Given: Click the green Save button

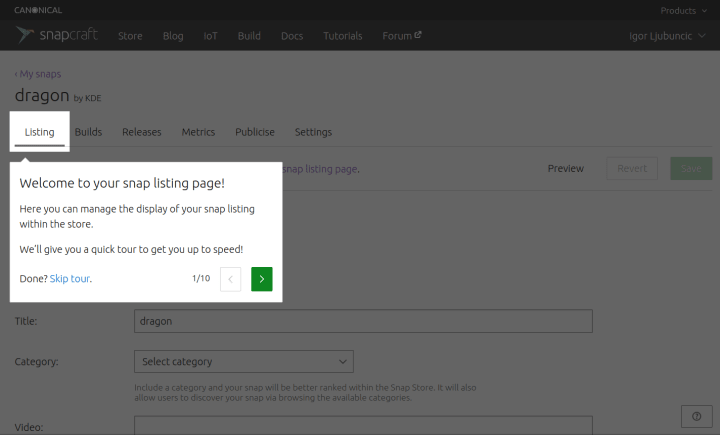Looking at the screenshot, I should (x=691, y=169).
